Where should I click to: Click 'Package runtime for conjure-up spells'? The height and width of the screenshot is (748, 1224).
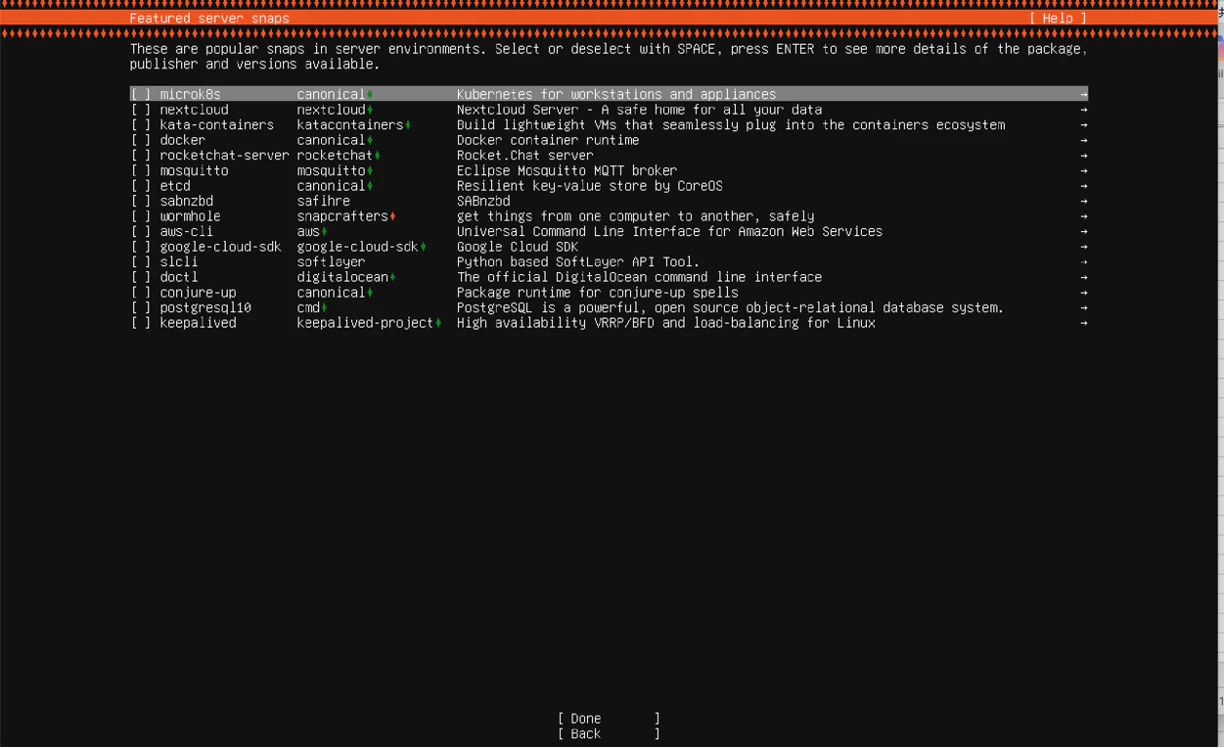click(597, 293)
